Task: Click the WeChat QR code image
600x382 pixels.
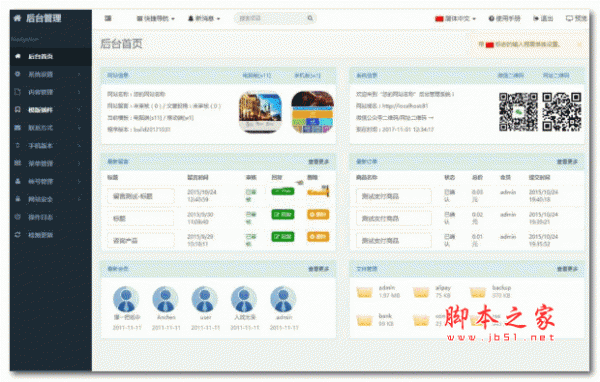Action: pos(518,112)
